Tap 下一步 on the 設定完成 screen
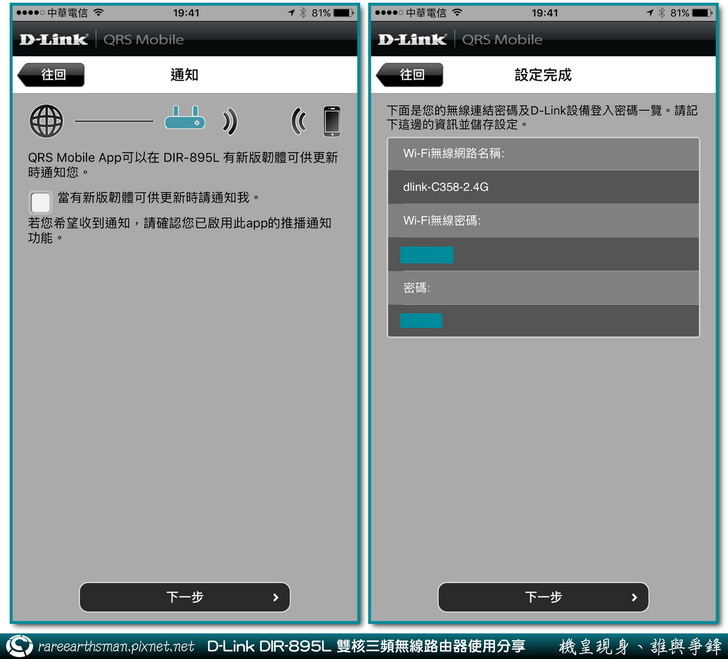Screen dimensions: 728x659 pos(543,597)
